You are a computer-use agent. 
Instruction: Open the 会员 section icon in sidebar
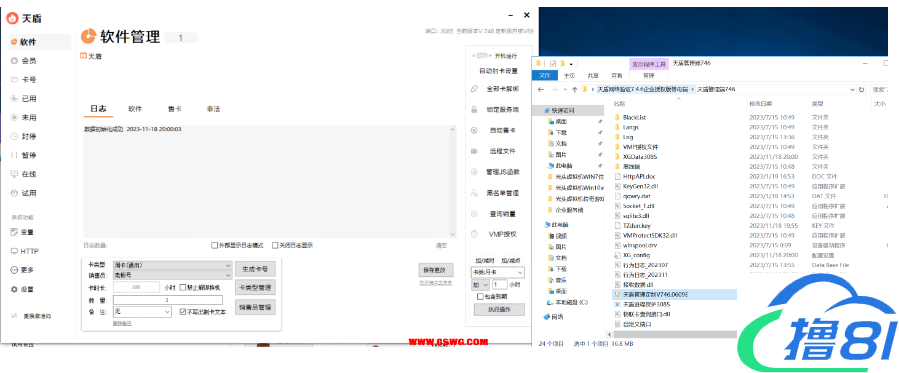click(x=14, y=61)
